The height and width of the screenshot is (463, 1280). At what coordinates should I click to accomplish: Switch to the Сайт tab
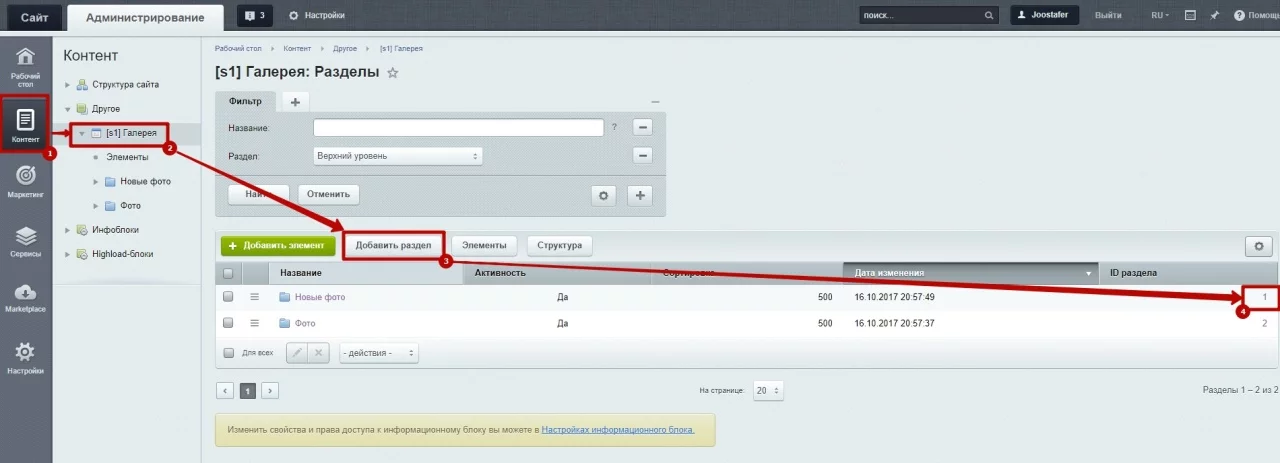[x=34, y=17]
